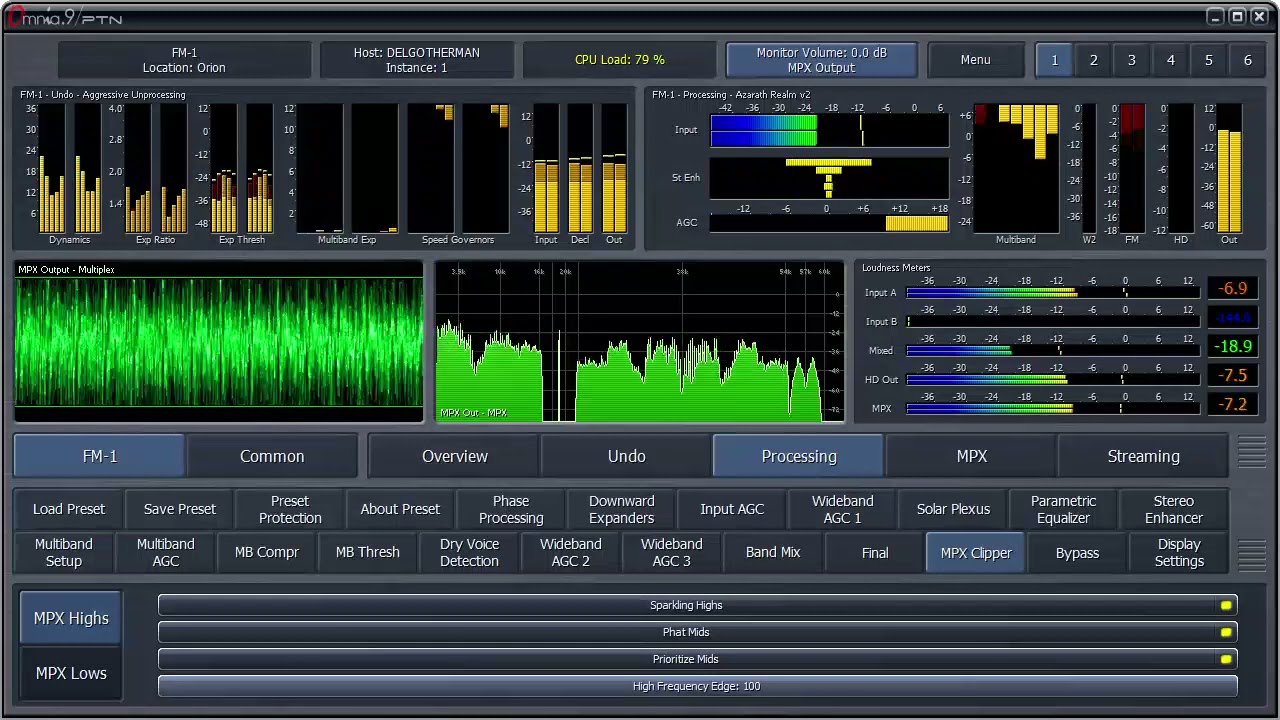Open the Wideband AGC 1 section
1280x720 pixels.
[x=842, y=509]
